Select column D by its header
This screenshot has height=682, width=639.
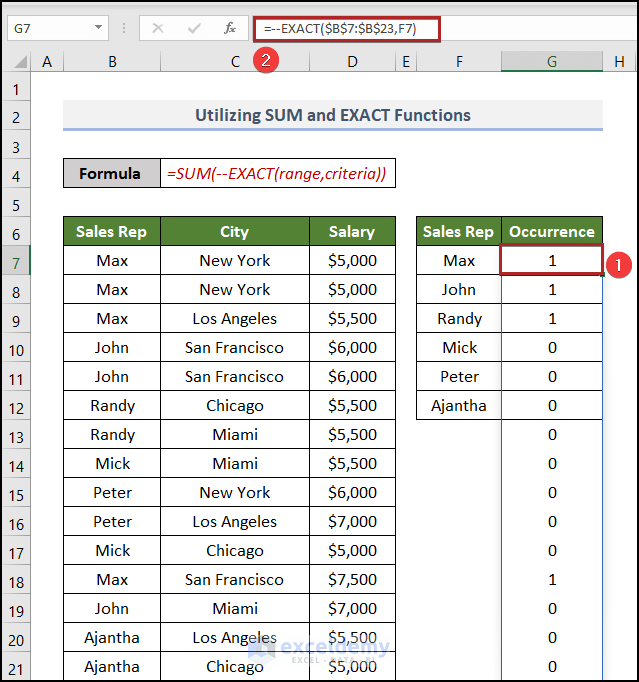[x=352, y=62]
